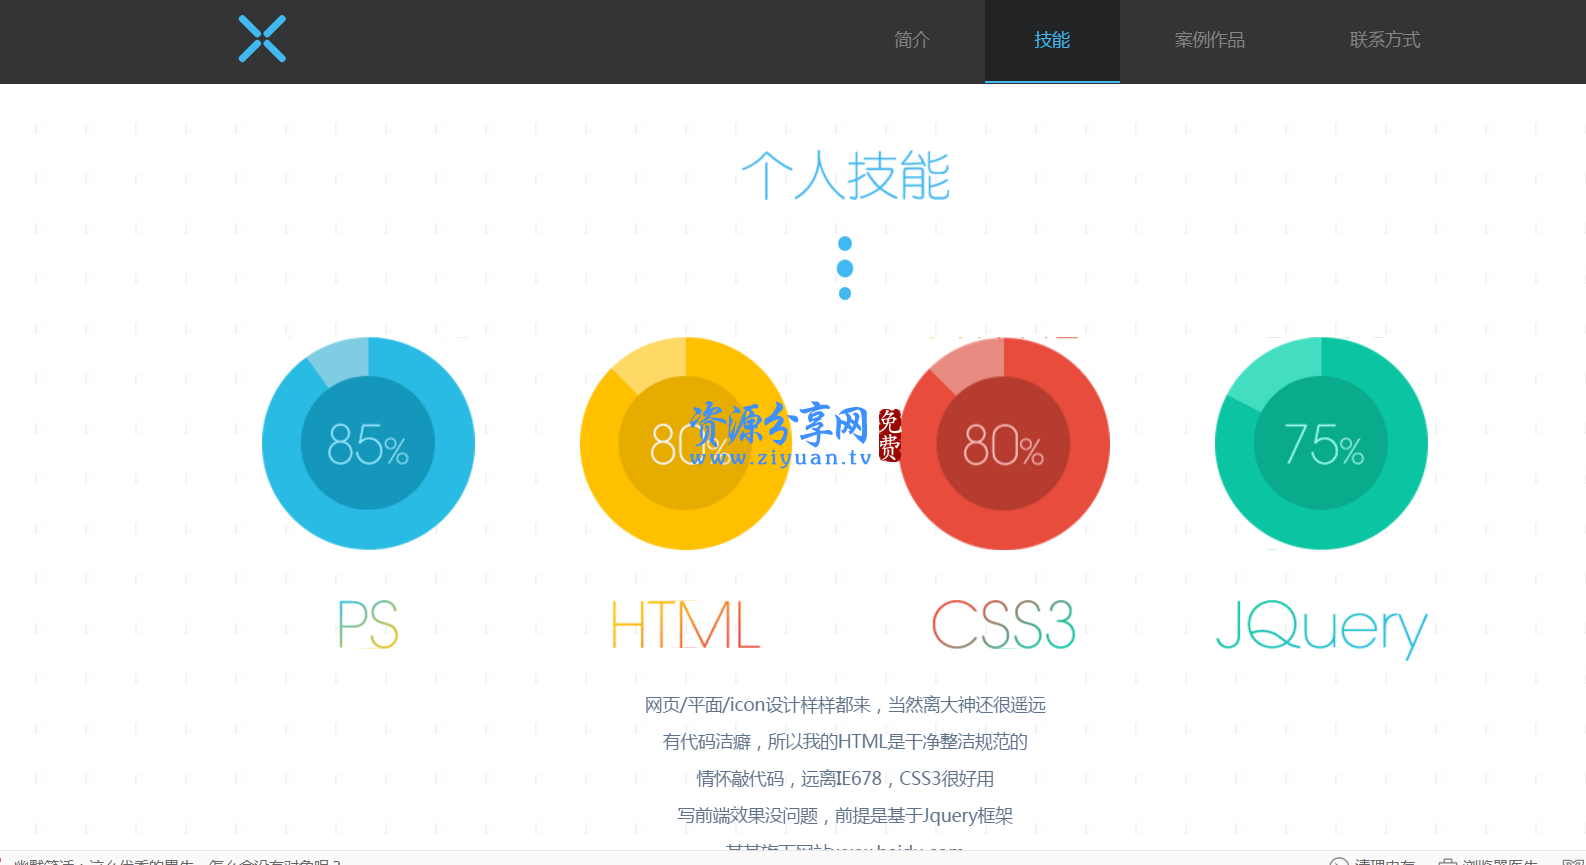Click the 个人技能 heading

pos(845,176)
